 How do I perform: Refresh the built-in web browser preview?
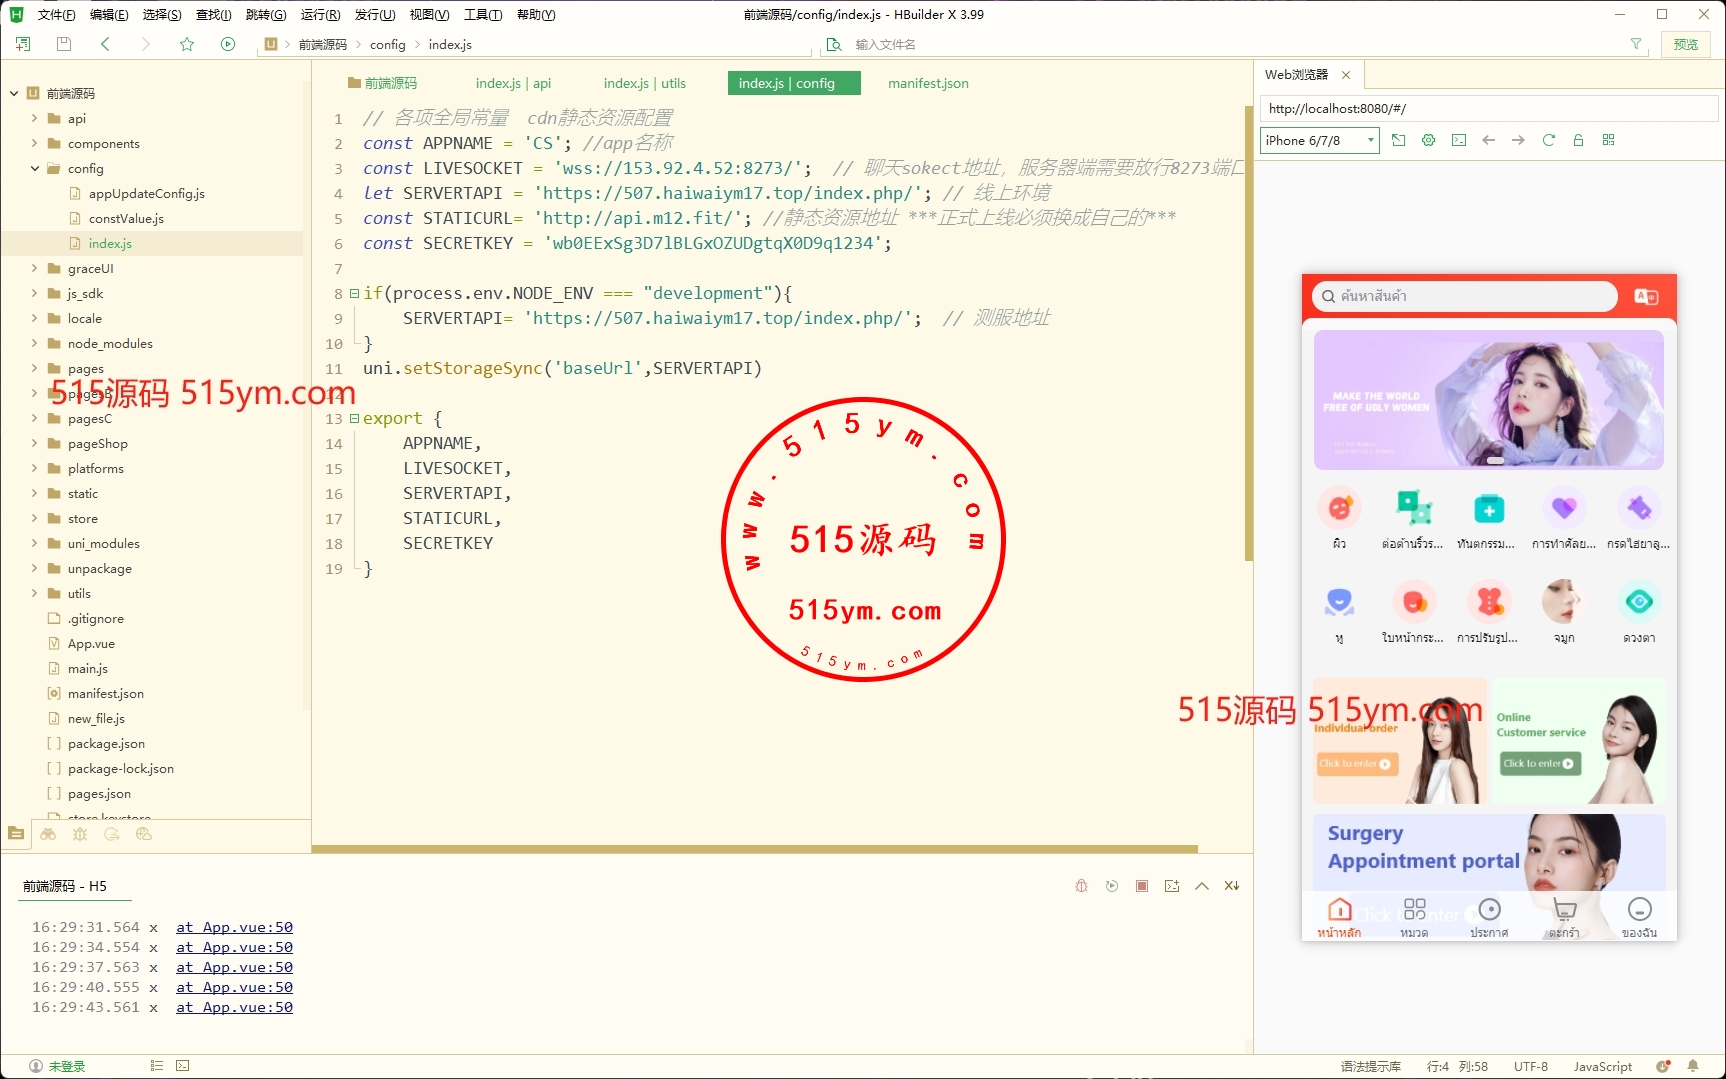click(1548, 140)
